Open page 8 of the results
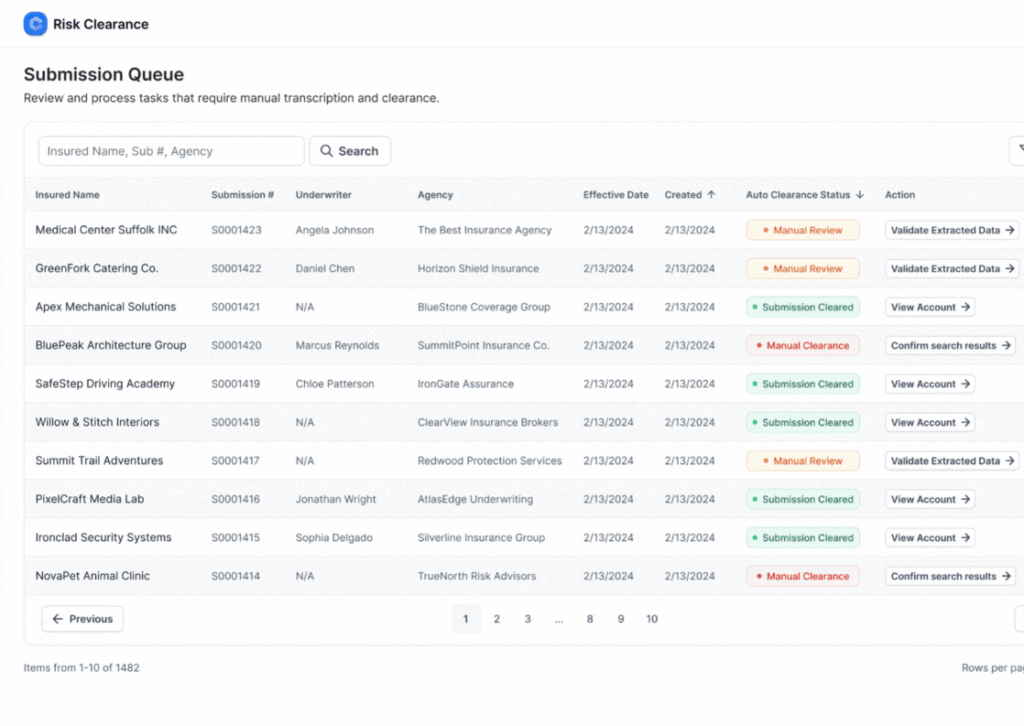This screenshot has width=1024, height=726. pyautogui.click(x=590, y=619)
